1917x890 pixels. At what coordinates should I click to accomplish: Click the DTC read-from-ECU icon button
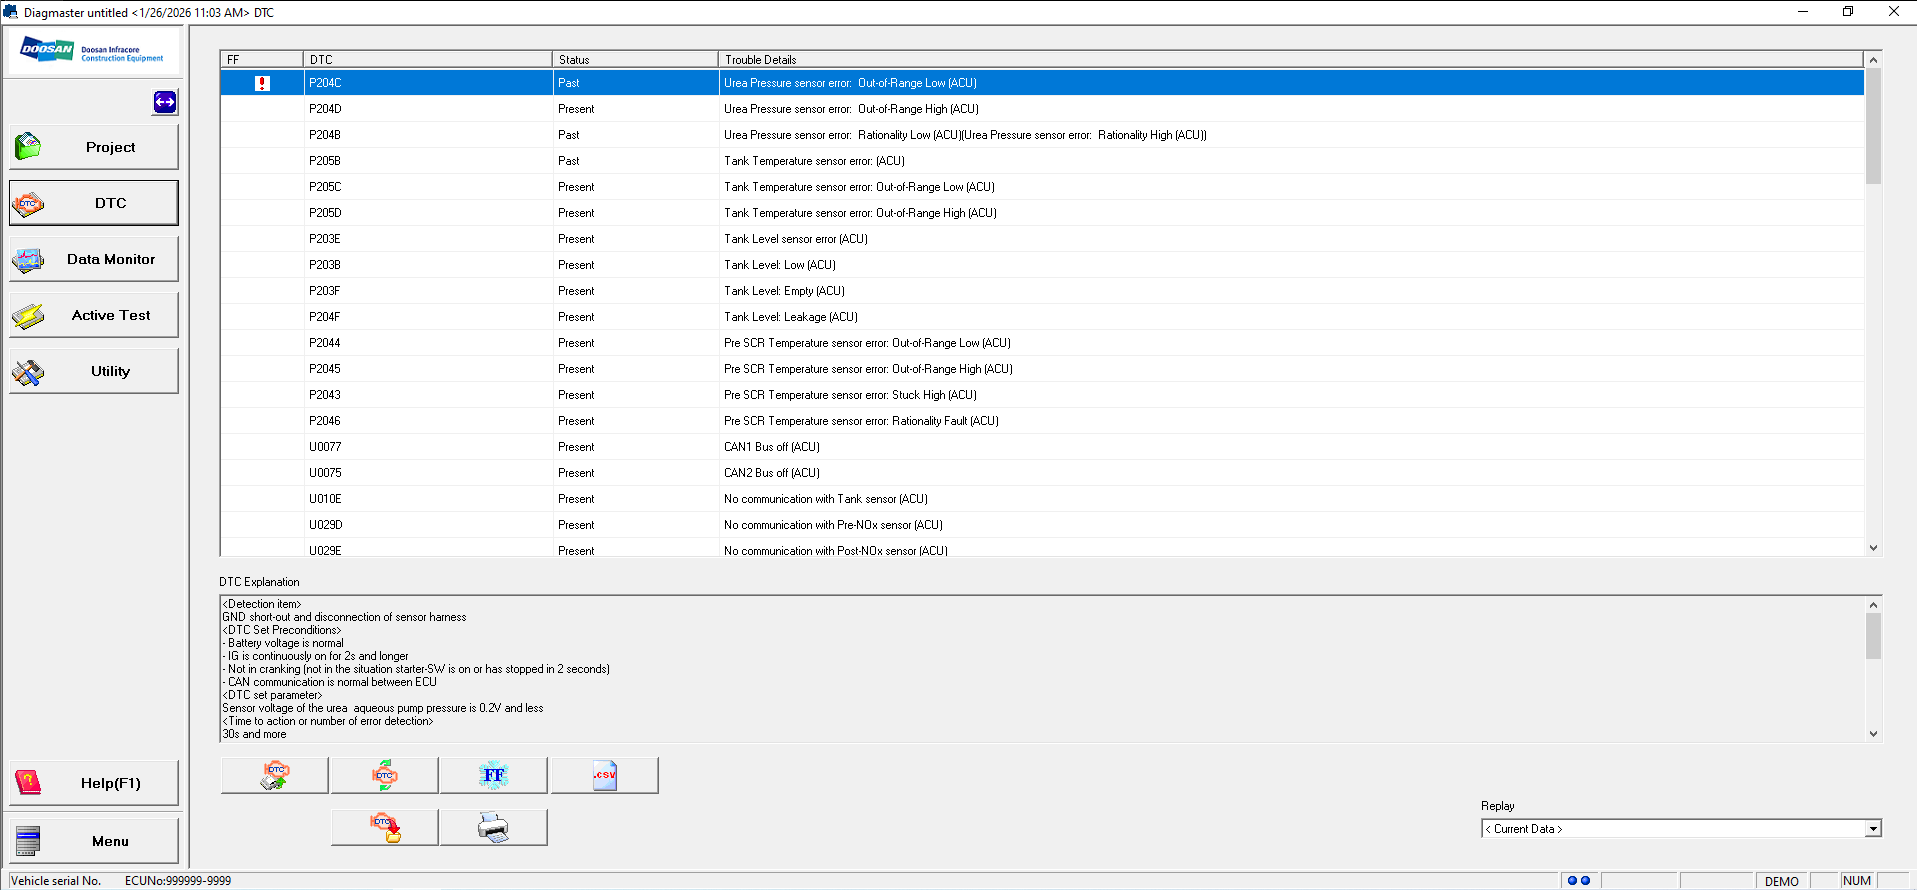pyautogui.click(x=274, y=775)
